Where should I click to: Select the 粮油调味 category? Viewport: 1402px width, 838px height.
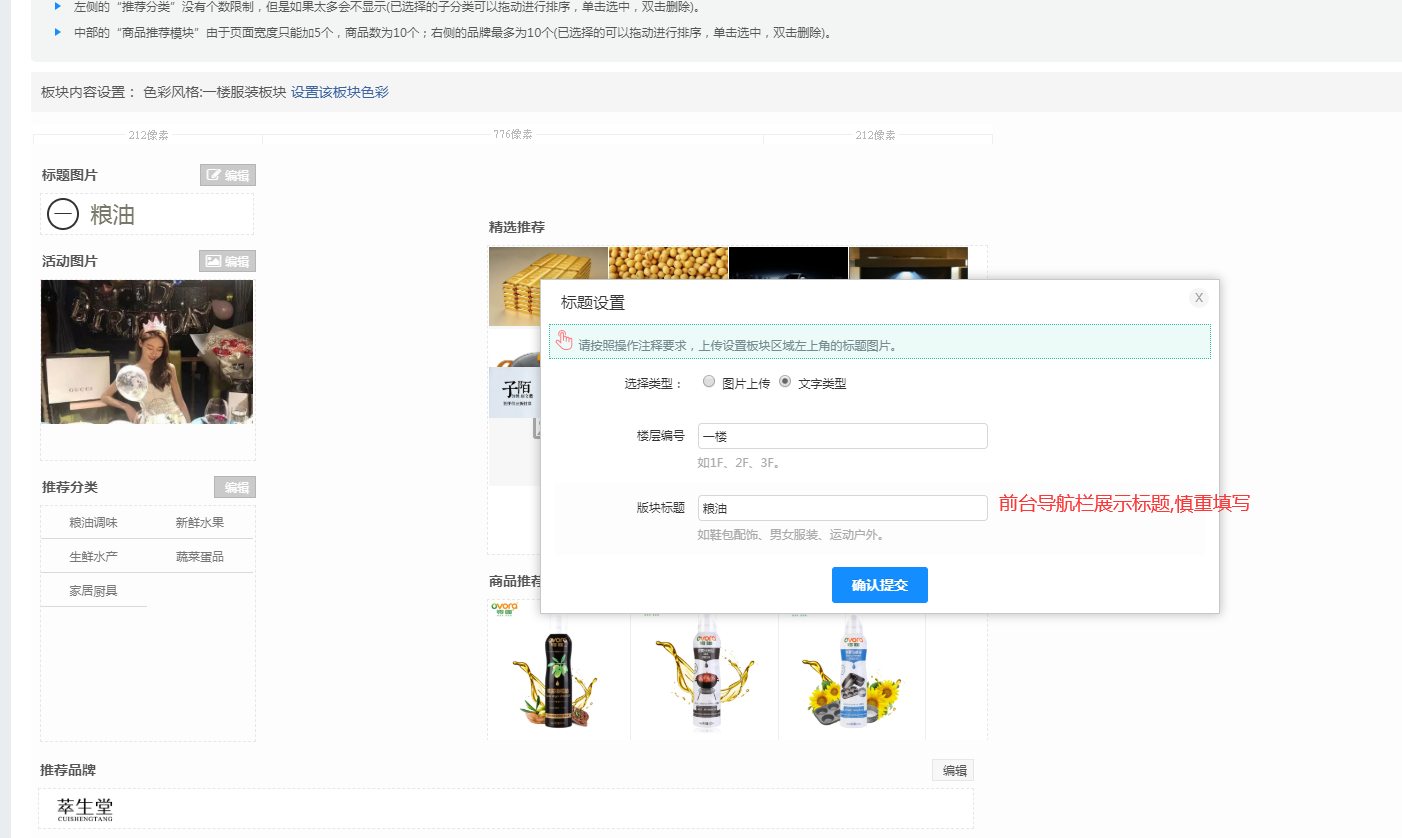pyautogui.click(x=93, y=522)
